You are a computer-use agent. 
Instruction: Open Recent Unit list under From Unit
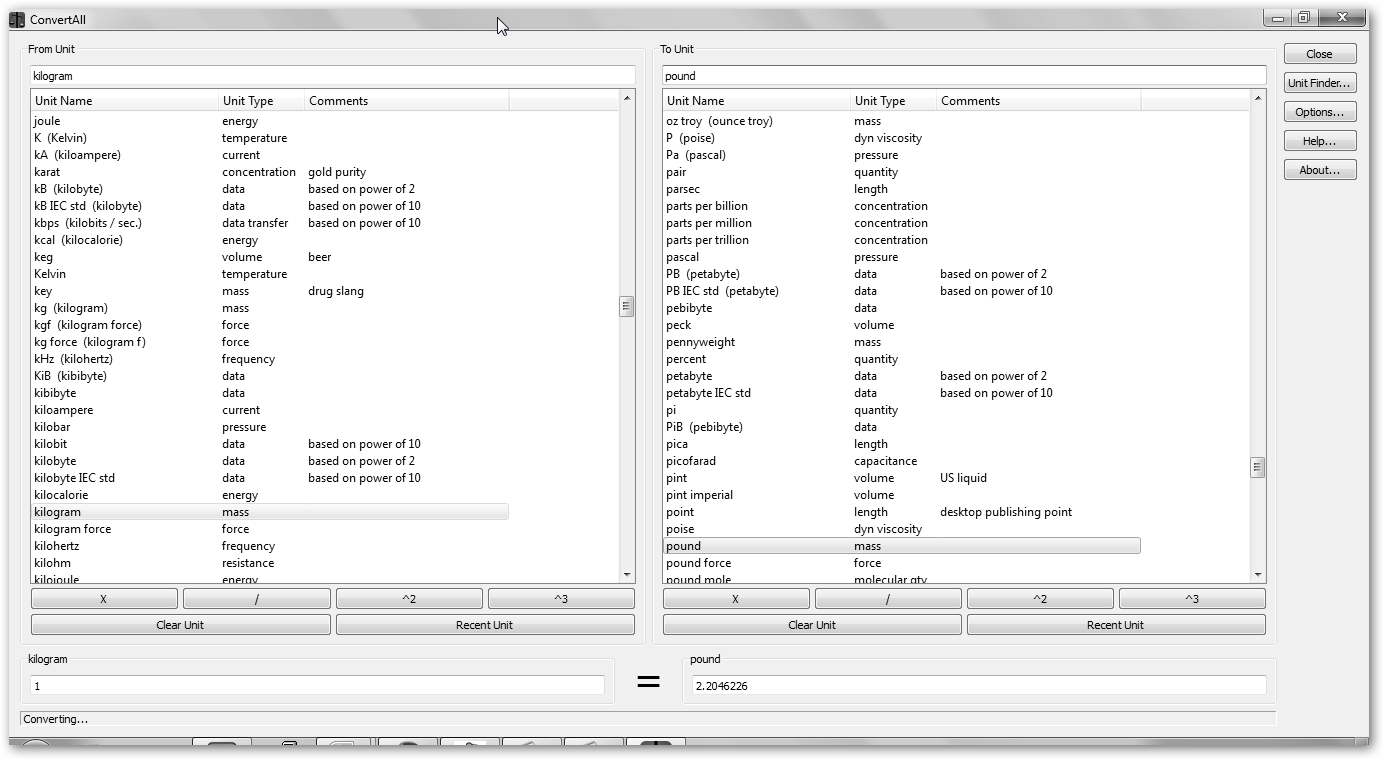pyautogui.click(x=484, y=625)
